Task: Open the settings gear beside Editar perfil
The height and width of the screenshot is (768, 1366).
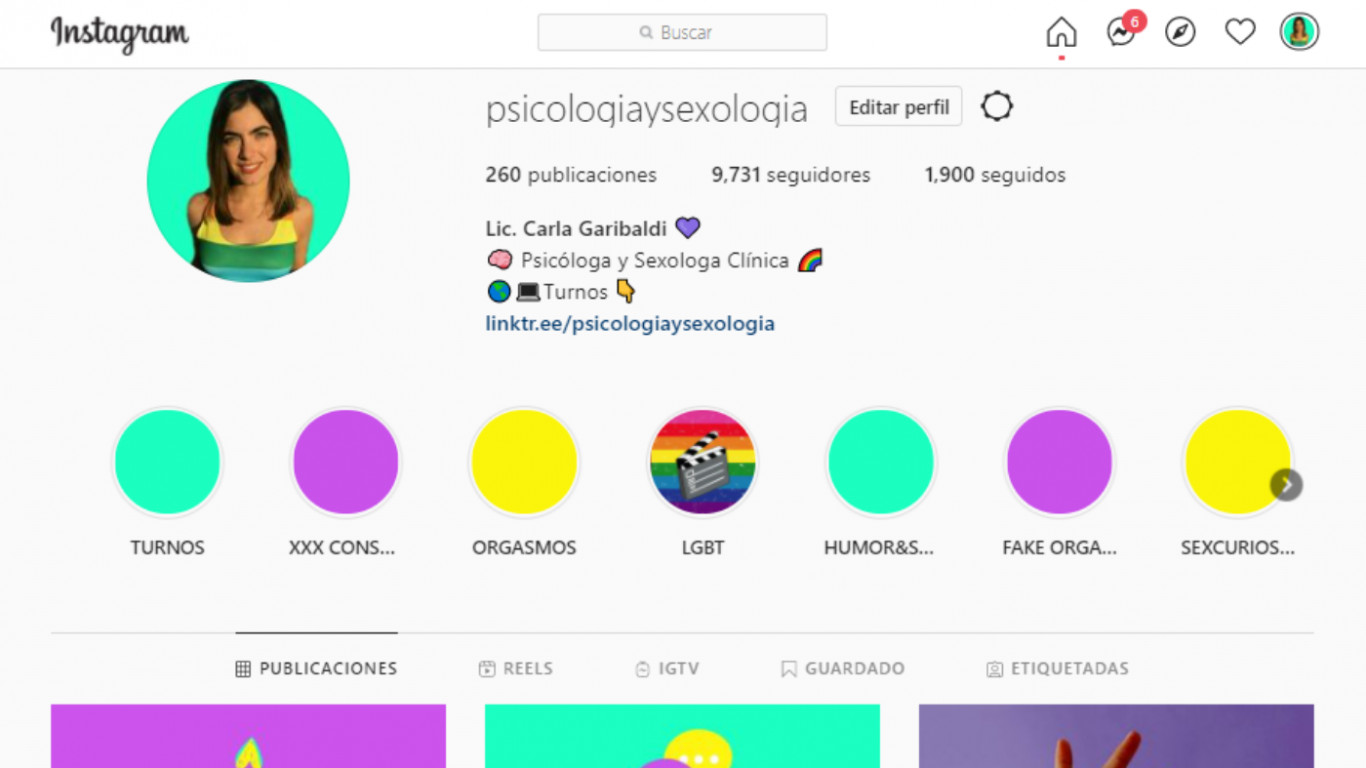Action: click(x=997, y=106)
